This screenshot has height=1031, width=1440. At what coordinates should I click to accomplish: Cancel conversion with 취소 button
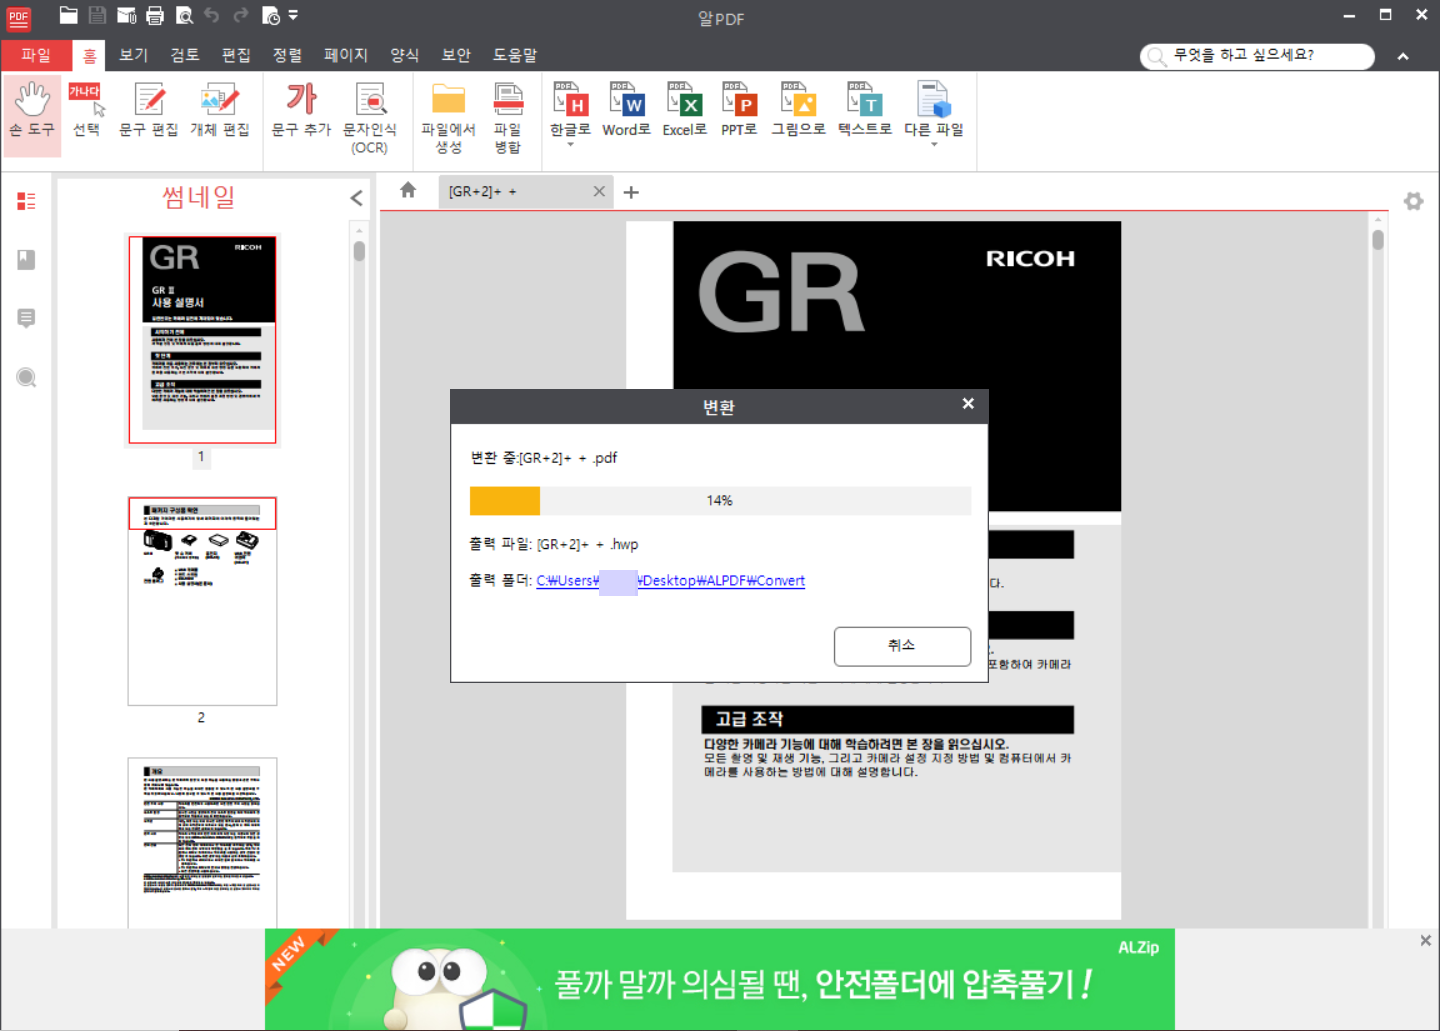[902, 646]
